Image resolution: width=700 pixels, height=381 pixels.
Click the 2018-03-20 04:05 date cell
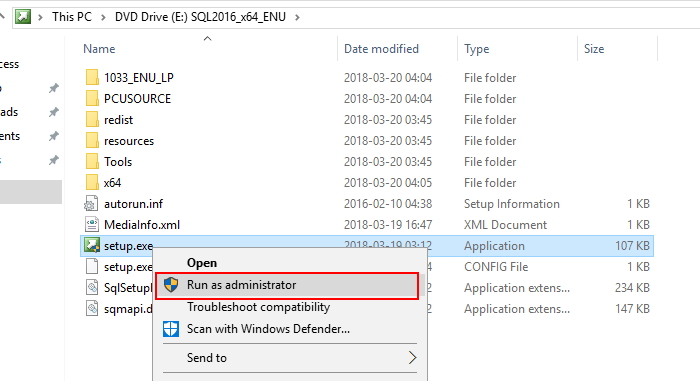(x=388, y=183)
